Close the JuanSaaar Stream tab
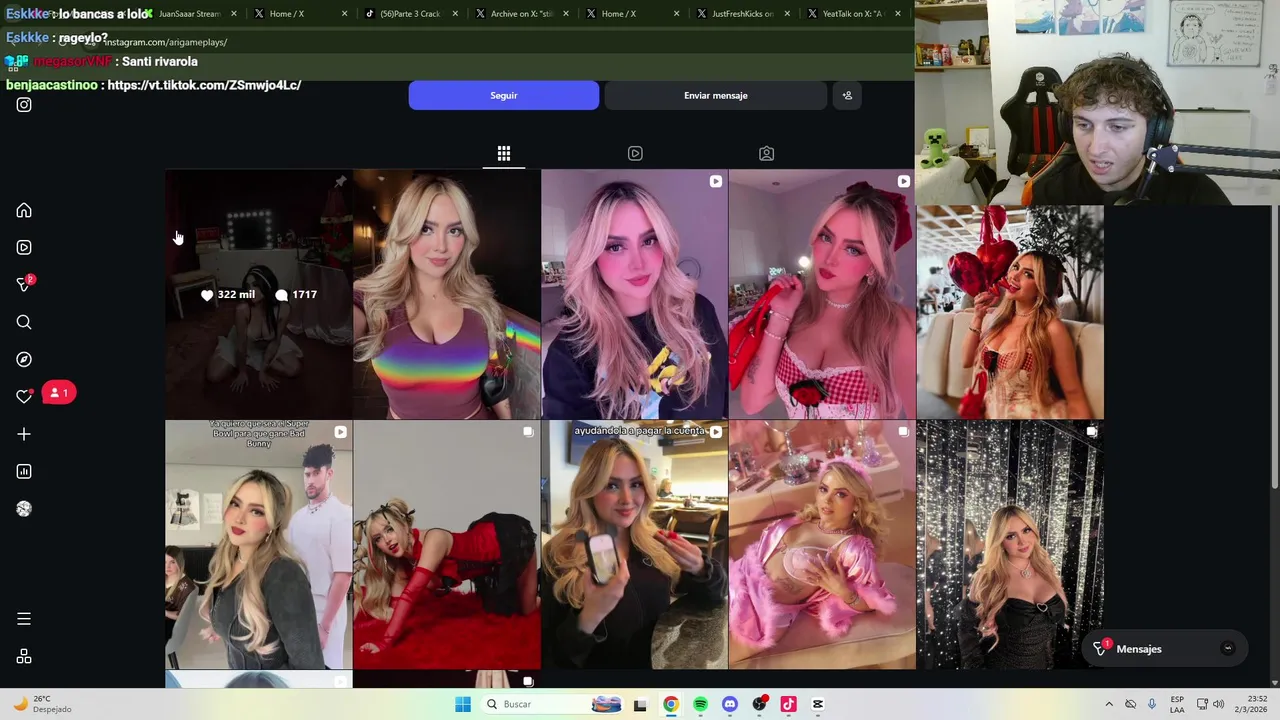This screenshot has width=1280, height=720. 234,14
